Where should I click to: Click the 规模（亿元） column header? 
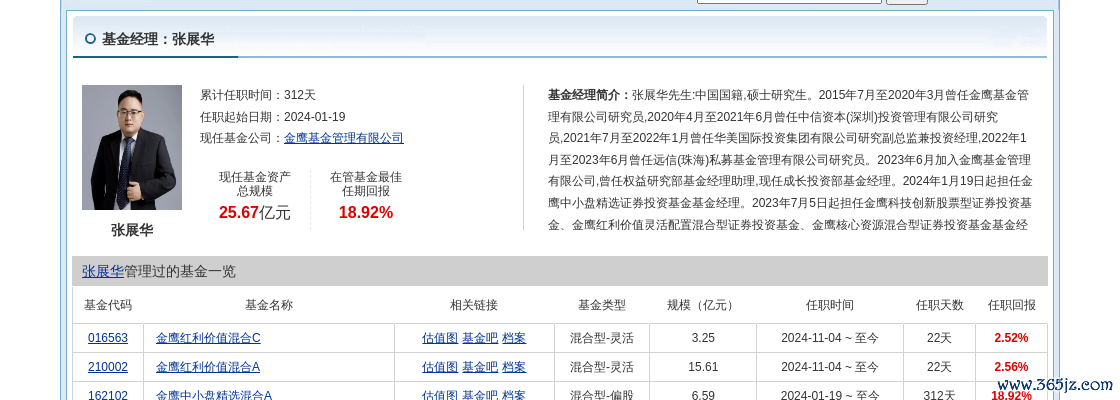pos(703,305)
